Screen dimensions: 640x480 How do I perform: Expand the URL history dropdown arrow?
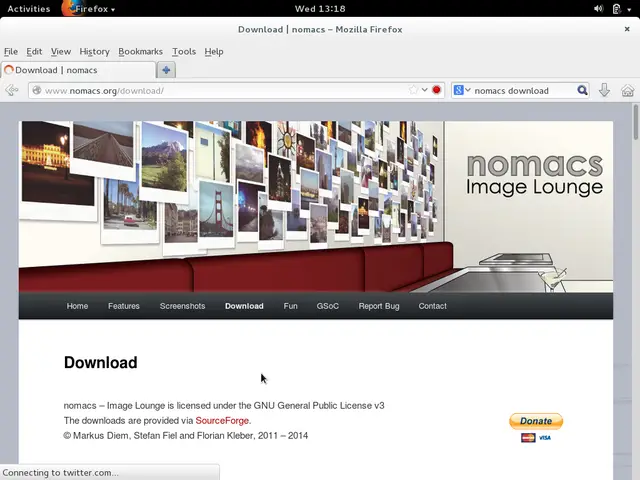pyautogui.click(x=425, y=90)
